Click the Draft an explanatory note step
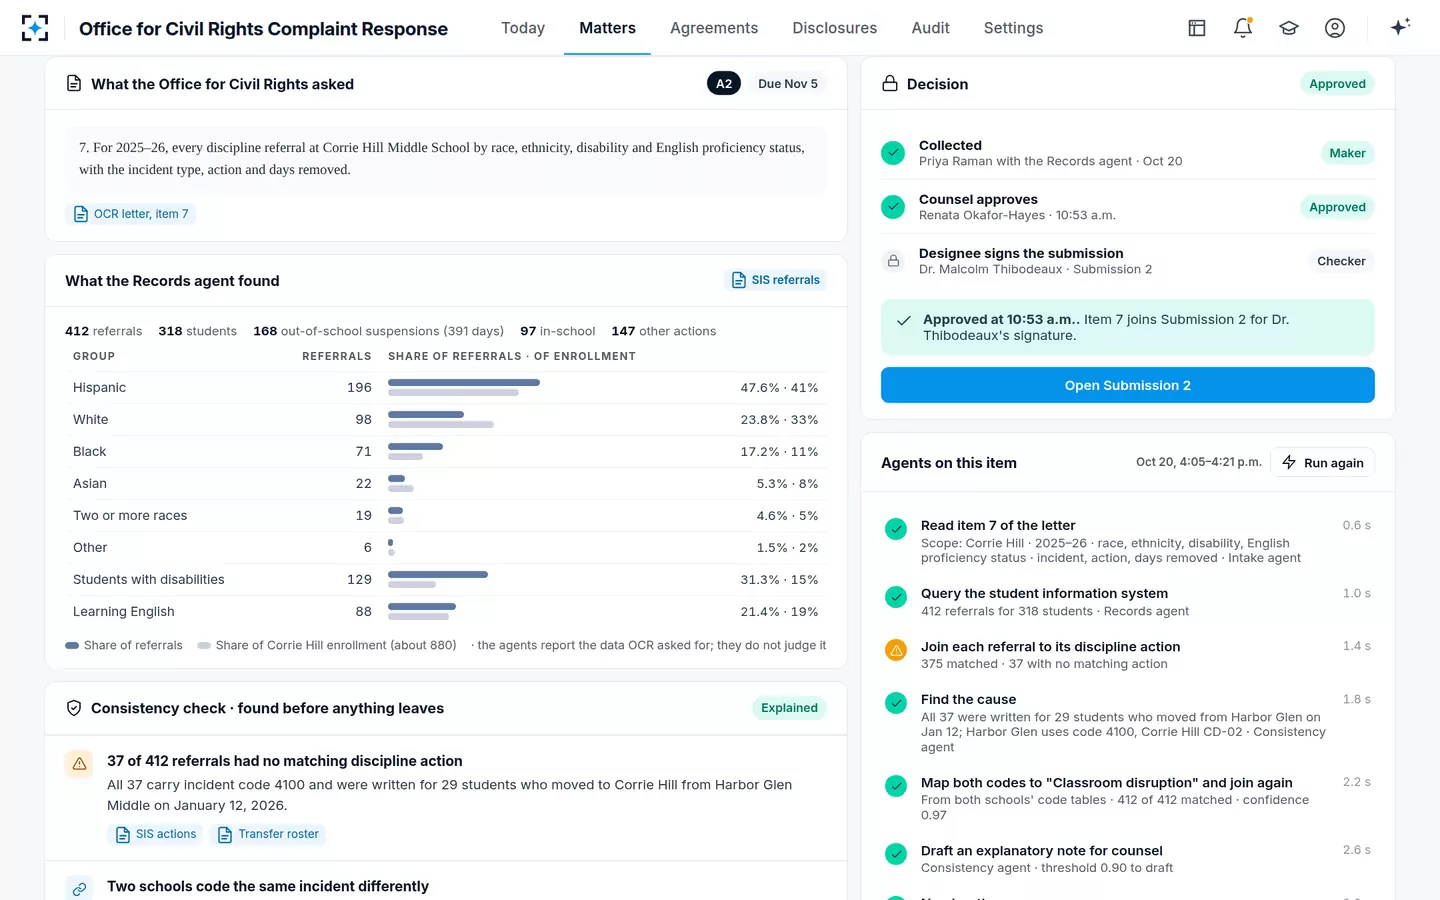Image resolution: width=1440 pixels, height=900 pixels. click(x=1042, y=851)
